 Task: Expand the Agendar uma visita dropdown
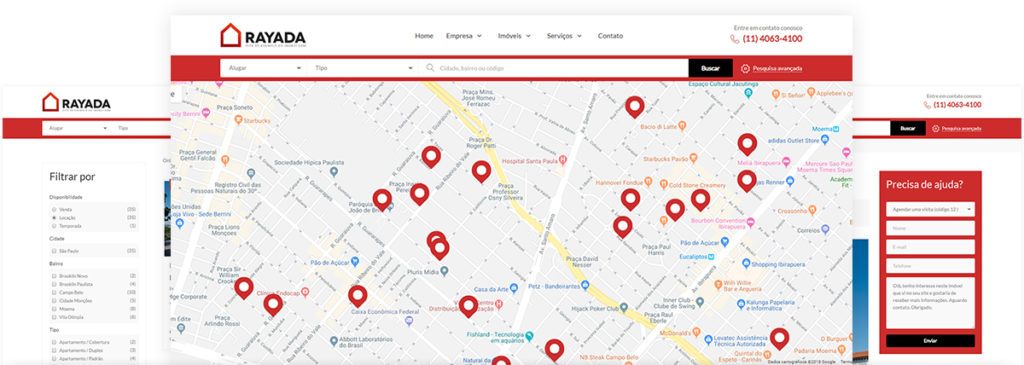tap(930, 209)
